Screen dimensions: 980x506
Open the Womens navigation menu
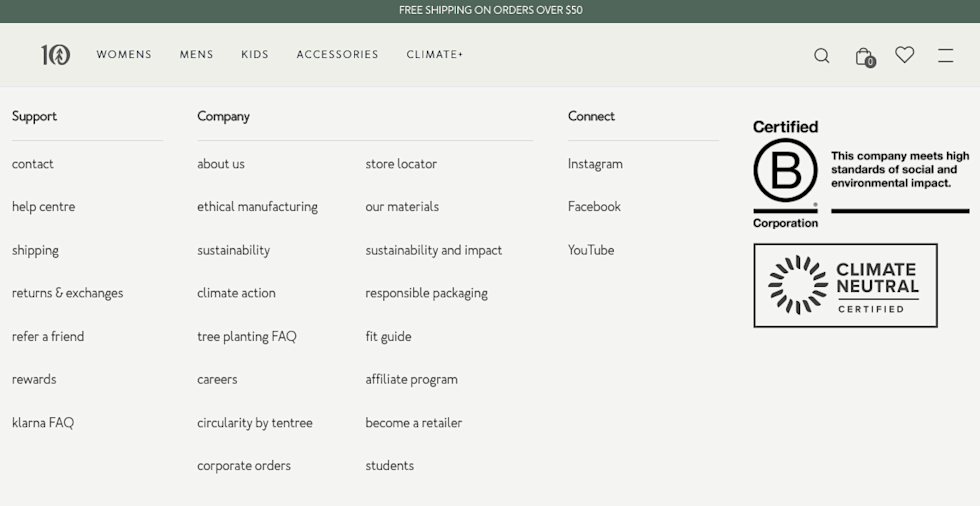(124, 55)
